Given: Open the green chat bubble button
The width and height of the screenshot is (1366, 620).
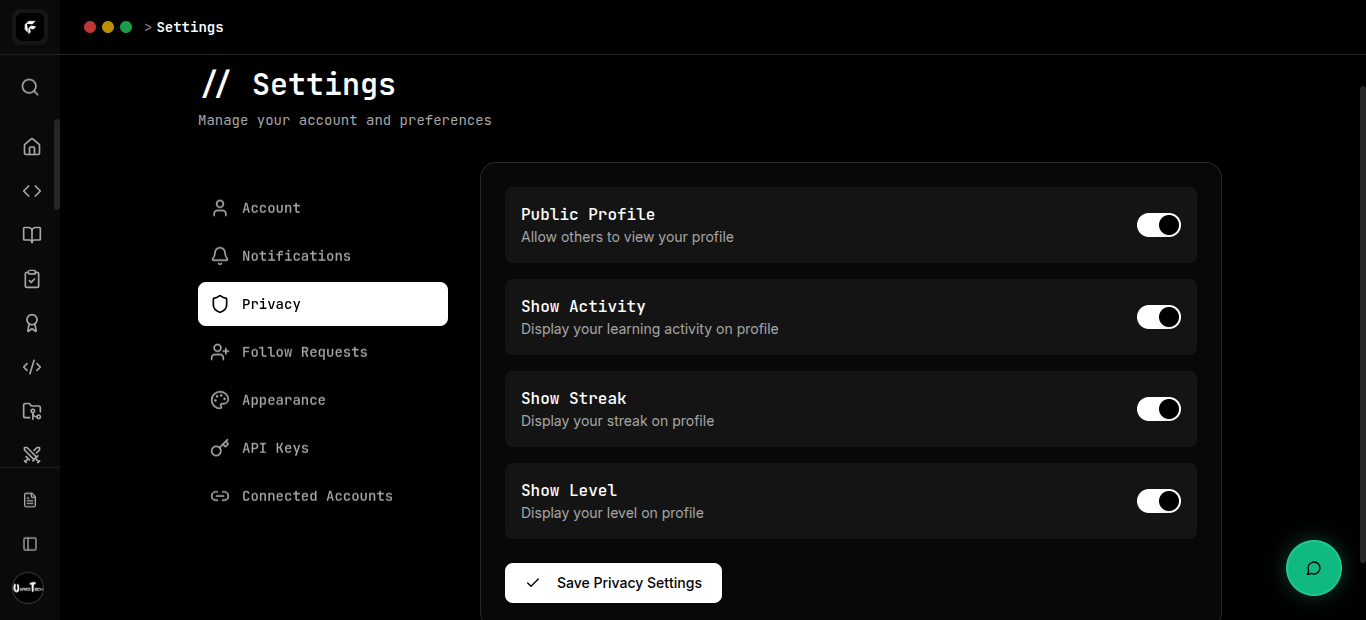Looking at the screenshot, I should [x=1313, y=568].
